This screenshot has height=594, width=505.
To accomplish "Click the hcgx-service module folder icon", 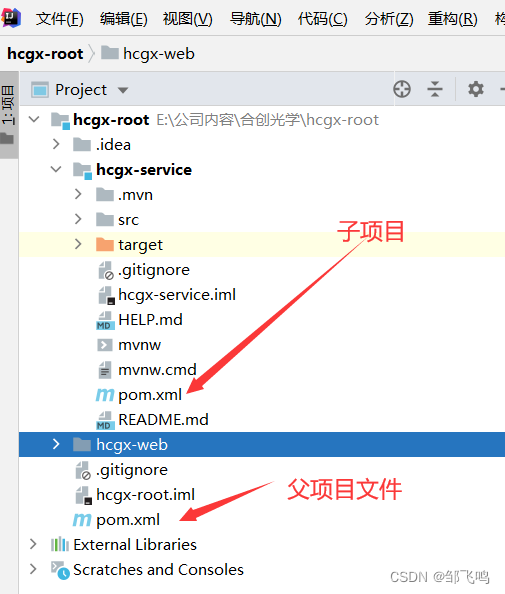I will 83,170.
